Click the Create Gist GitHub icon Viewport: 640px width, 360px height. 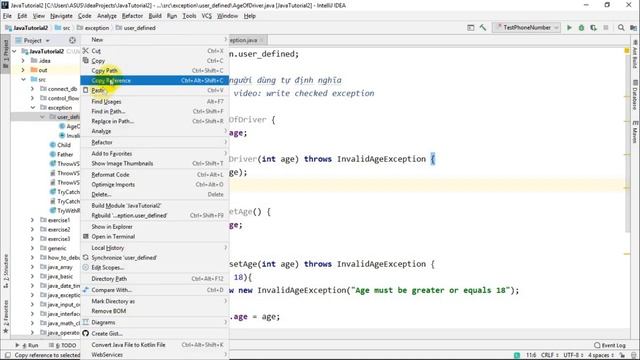[x=86, y=333]
